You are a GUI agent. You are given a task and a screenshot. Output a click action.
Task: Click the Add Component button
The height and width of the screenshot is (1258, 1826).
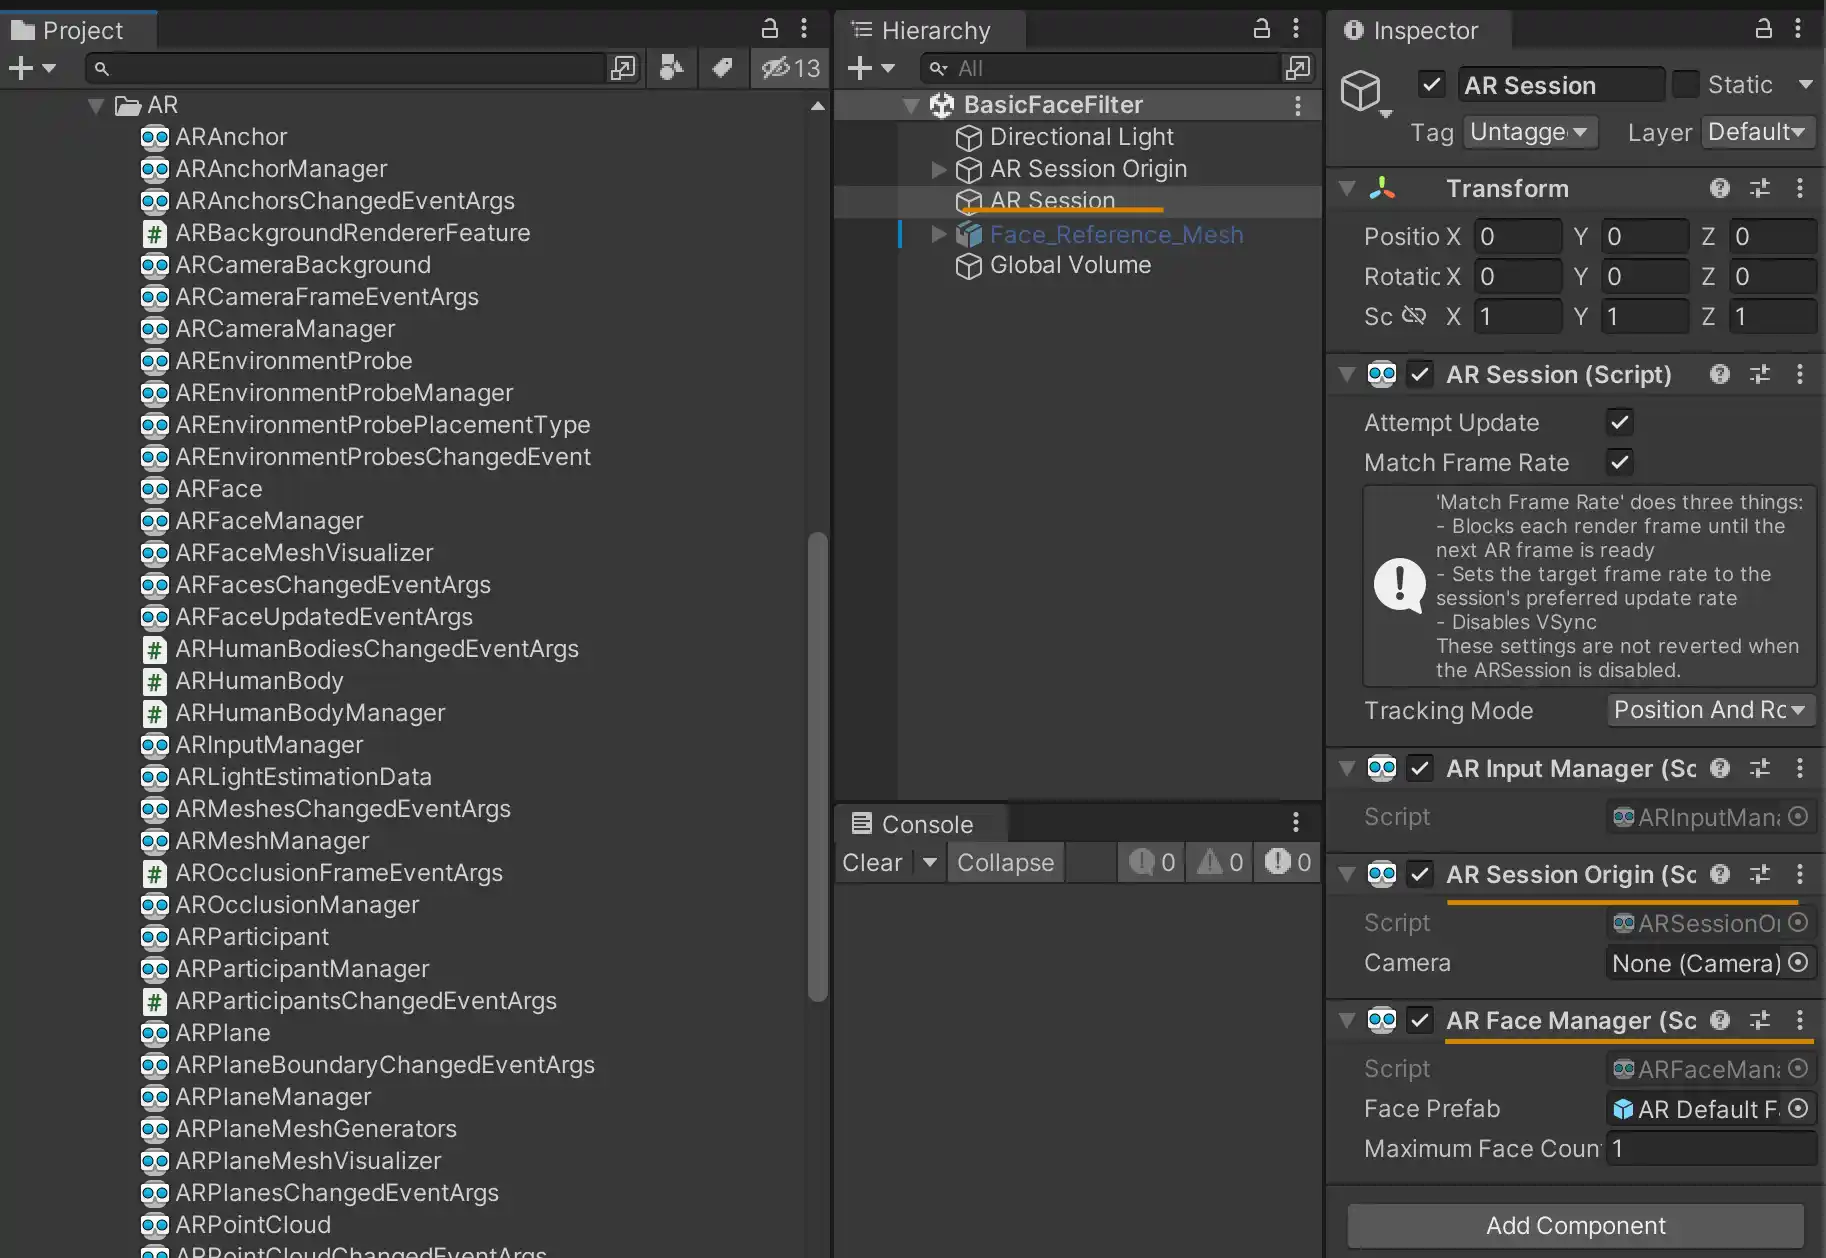[1575, 1225]
